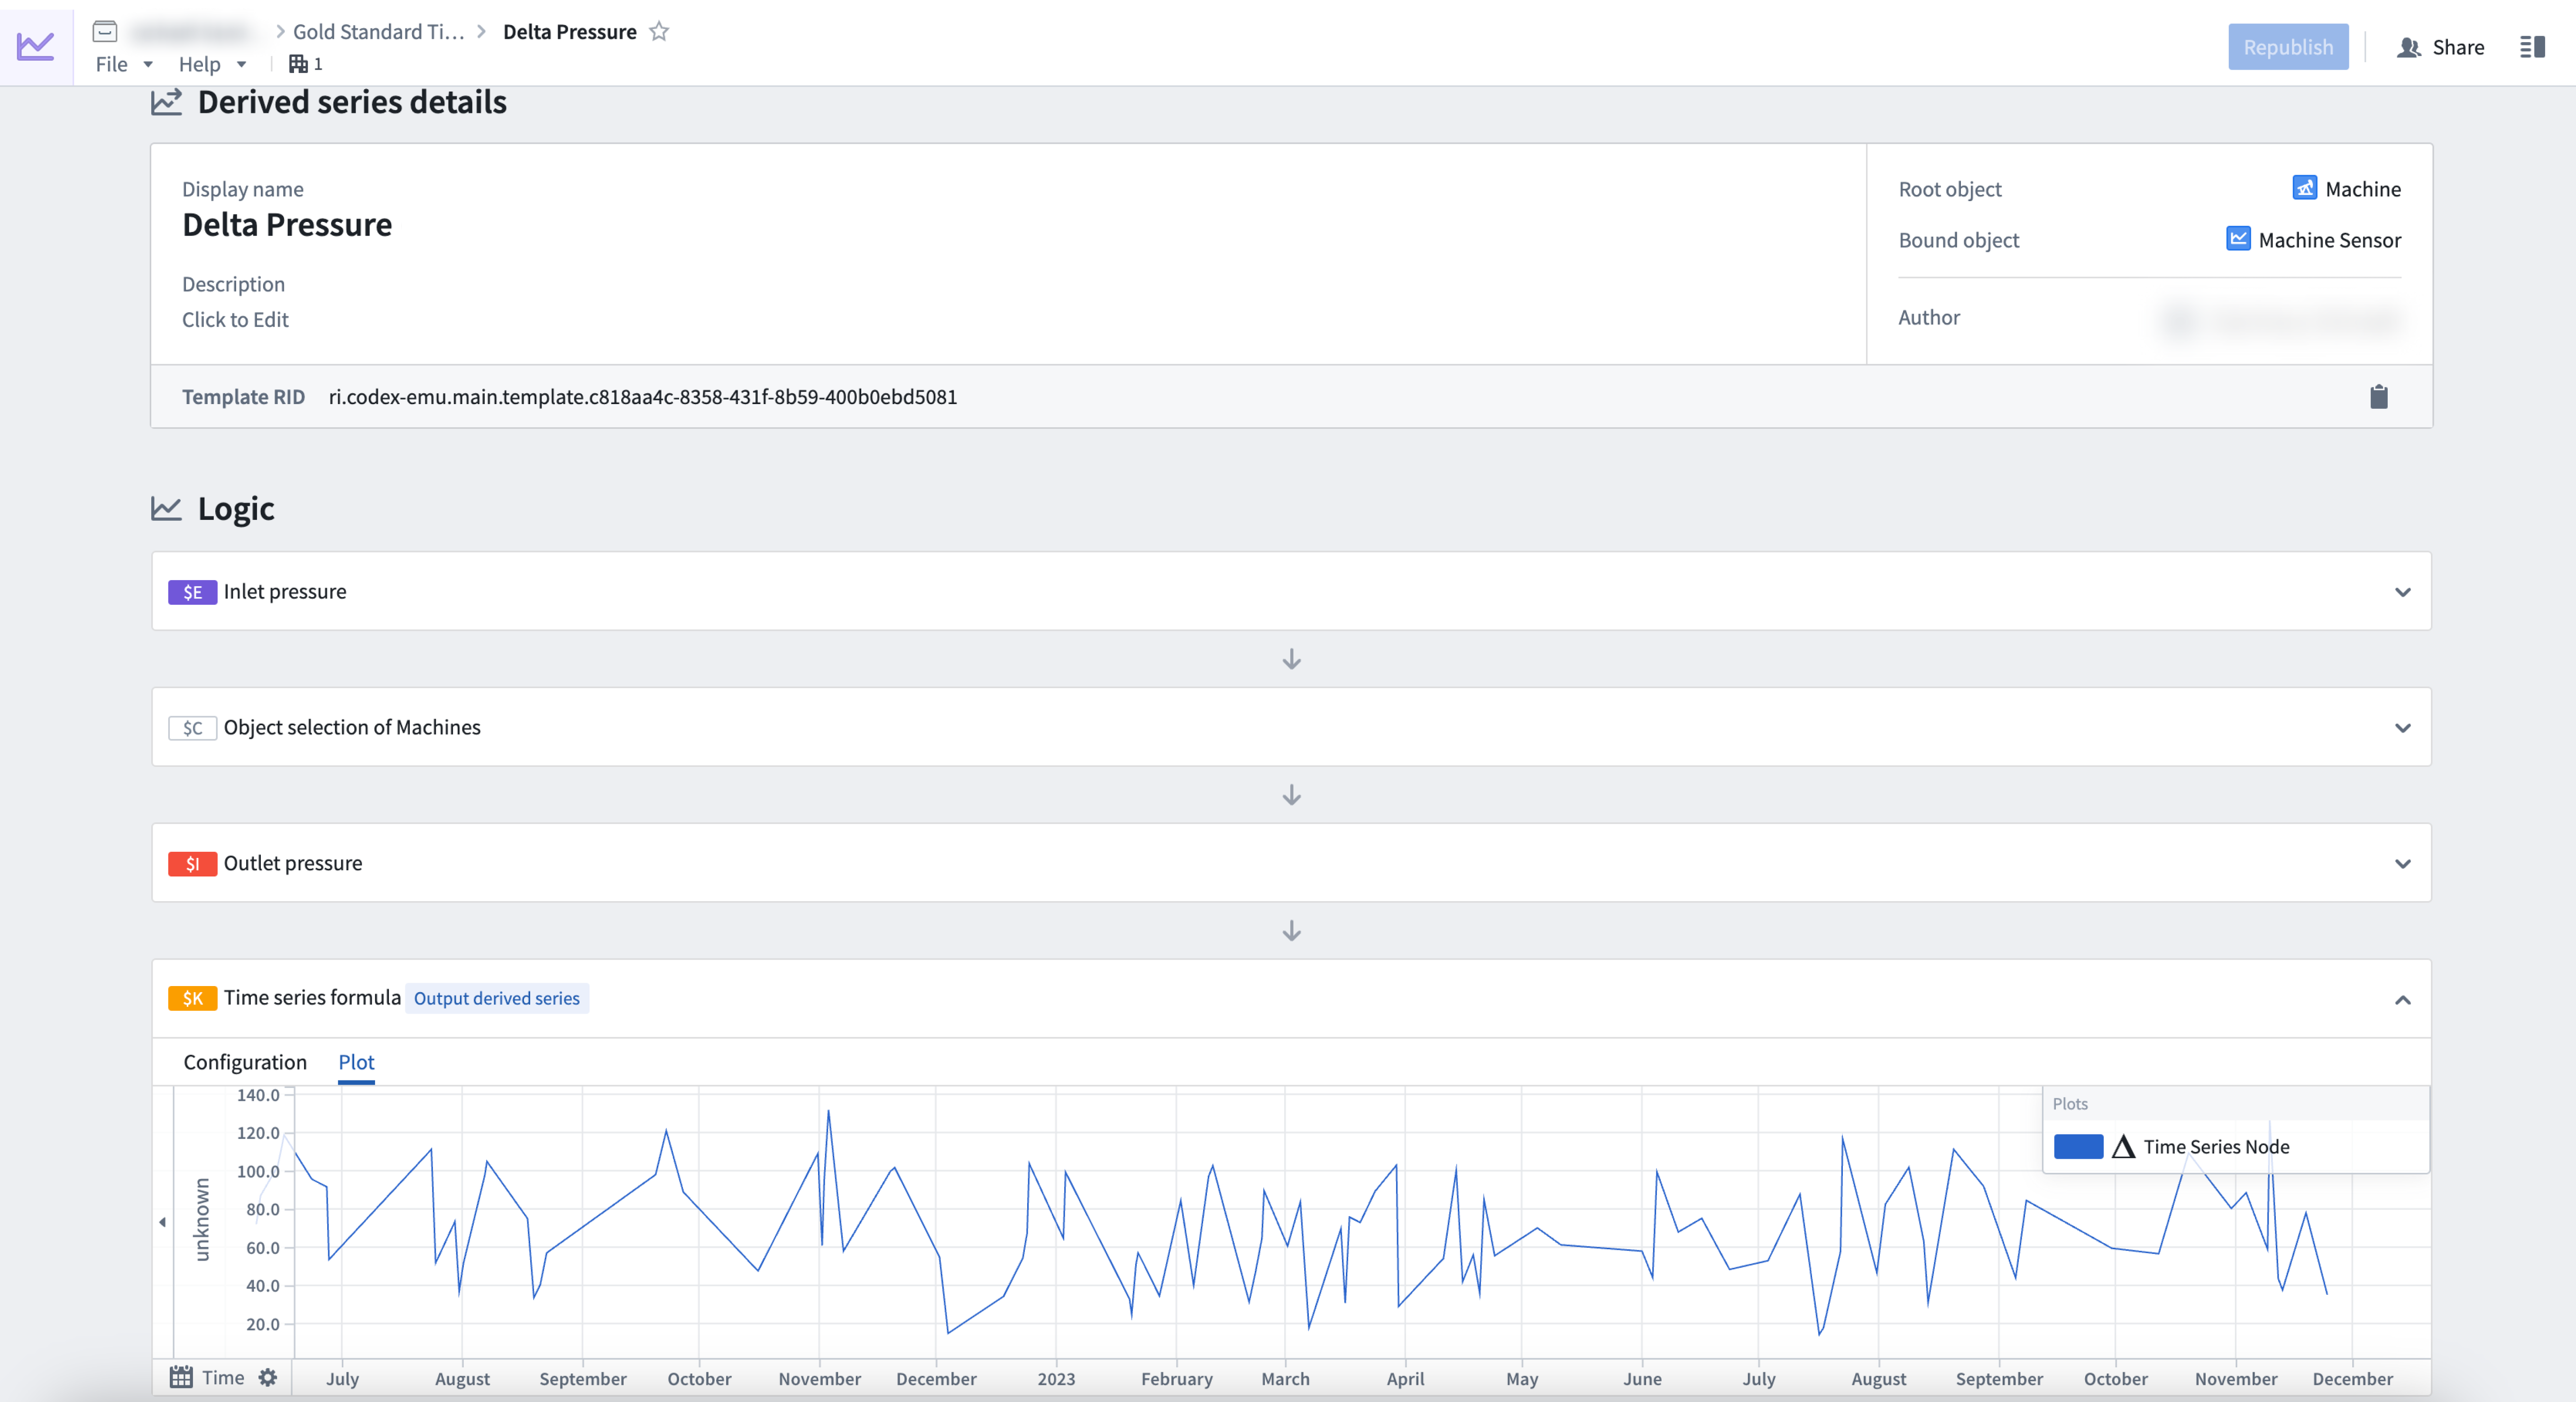Click the $I Outlet pressure badge

[x=192, y=864]
